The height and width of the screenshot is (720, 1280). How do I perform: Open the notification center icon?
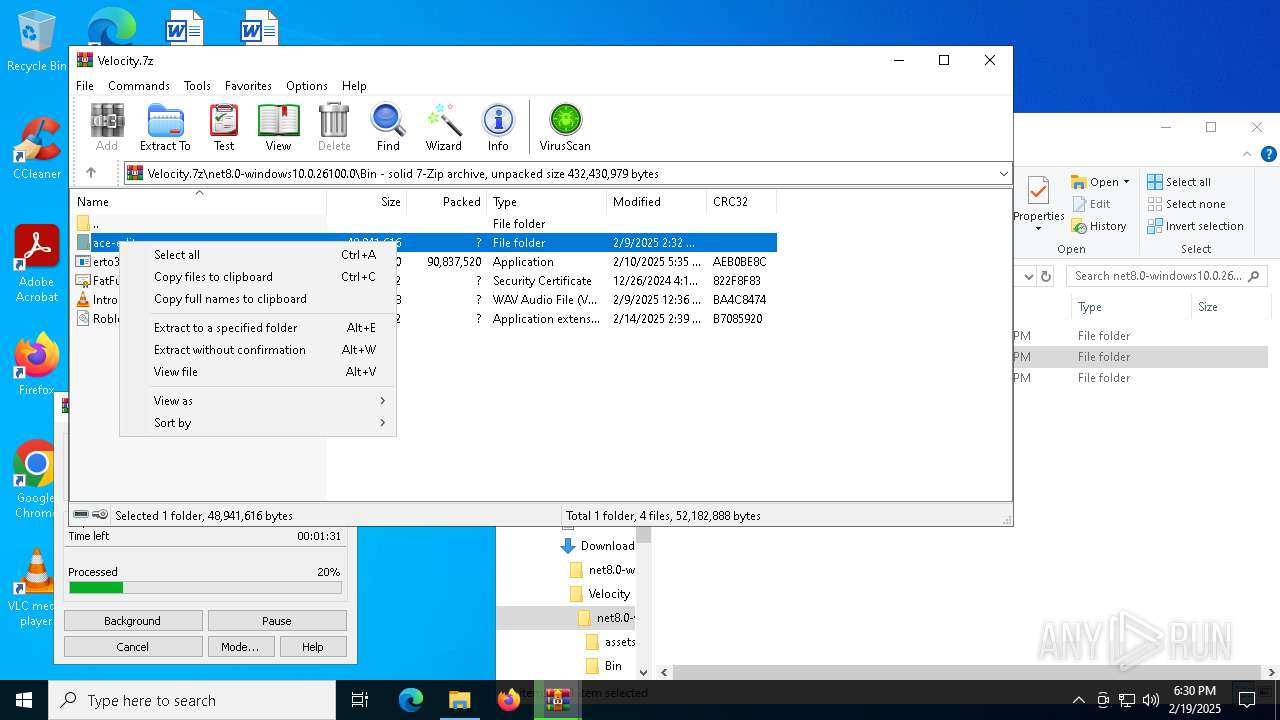pos(1247,700)
